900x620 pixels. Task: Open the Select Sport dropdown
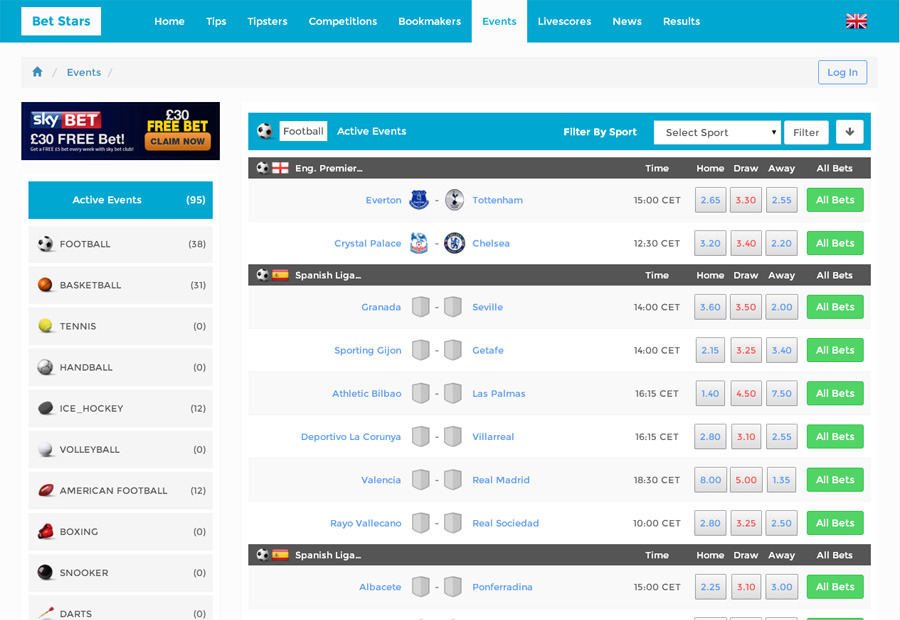pos(717,133)
